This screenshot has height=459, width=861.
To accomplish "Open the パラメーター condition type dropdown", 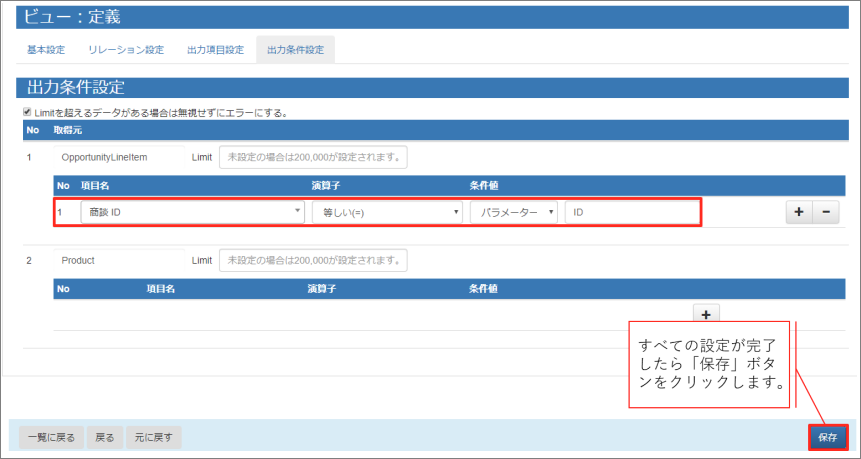I will coord(513,212).
